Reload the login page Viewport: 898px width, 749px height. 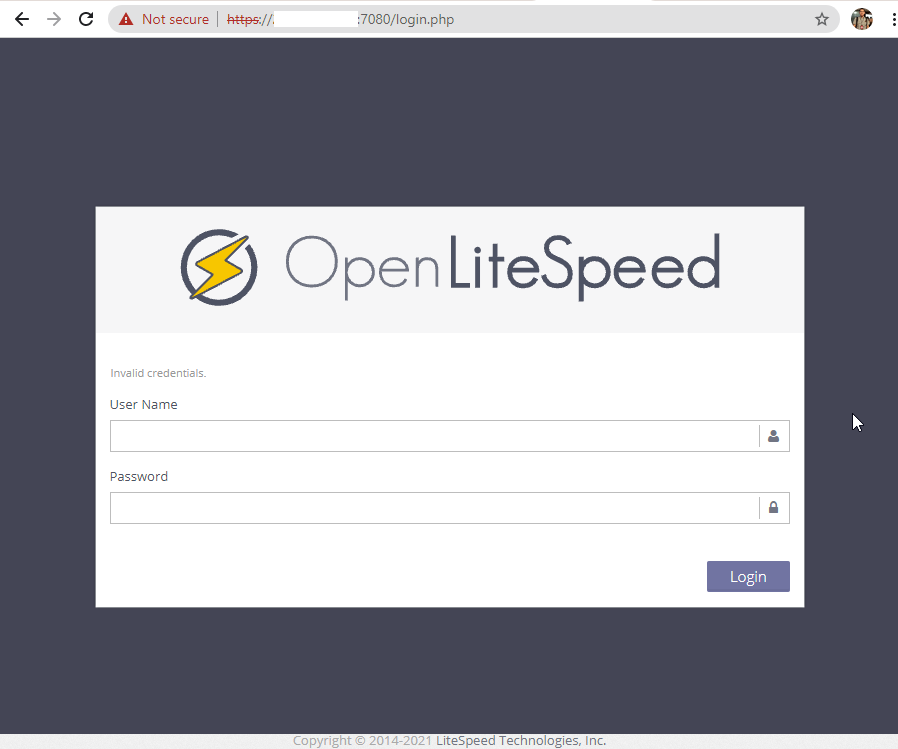(x=86, y=19)
